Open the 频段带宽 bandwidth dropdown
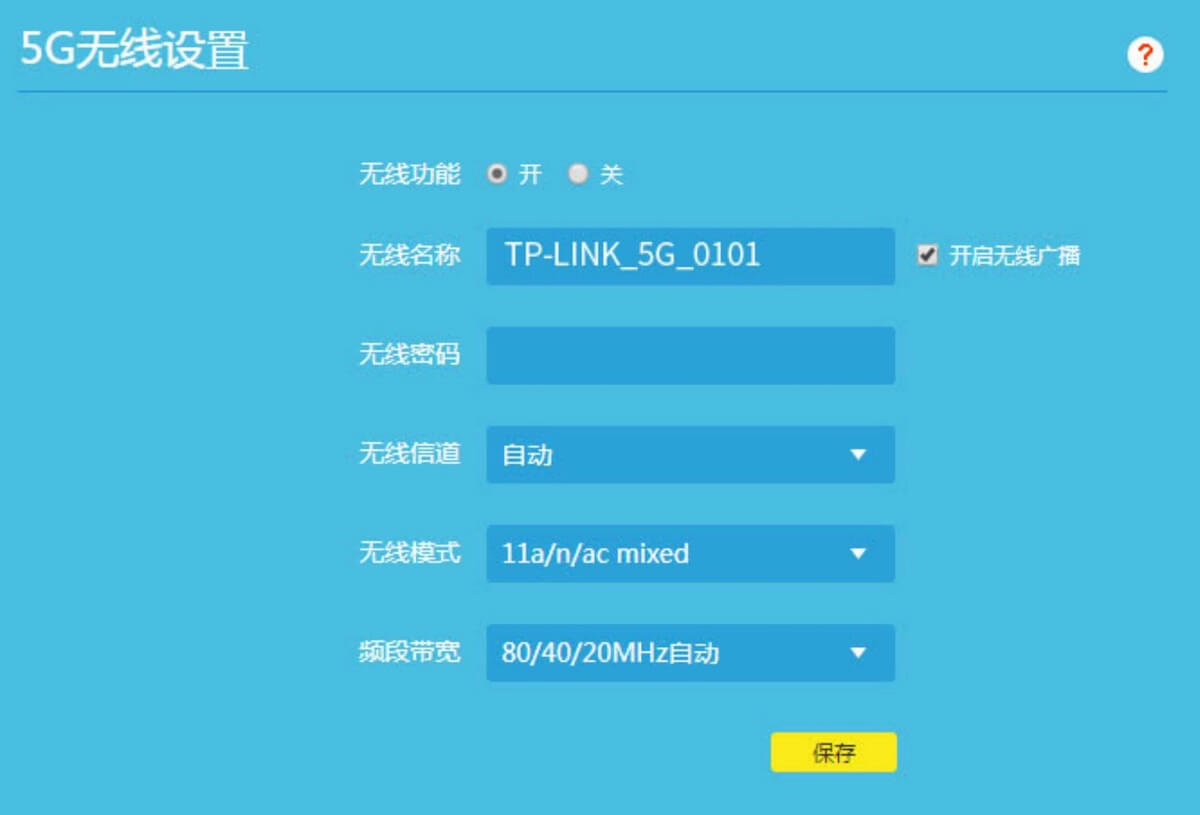The width and height of the screenshot is (1200, 815). tap(690, 653)
